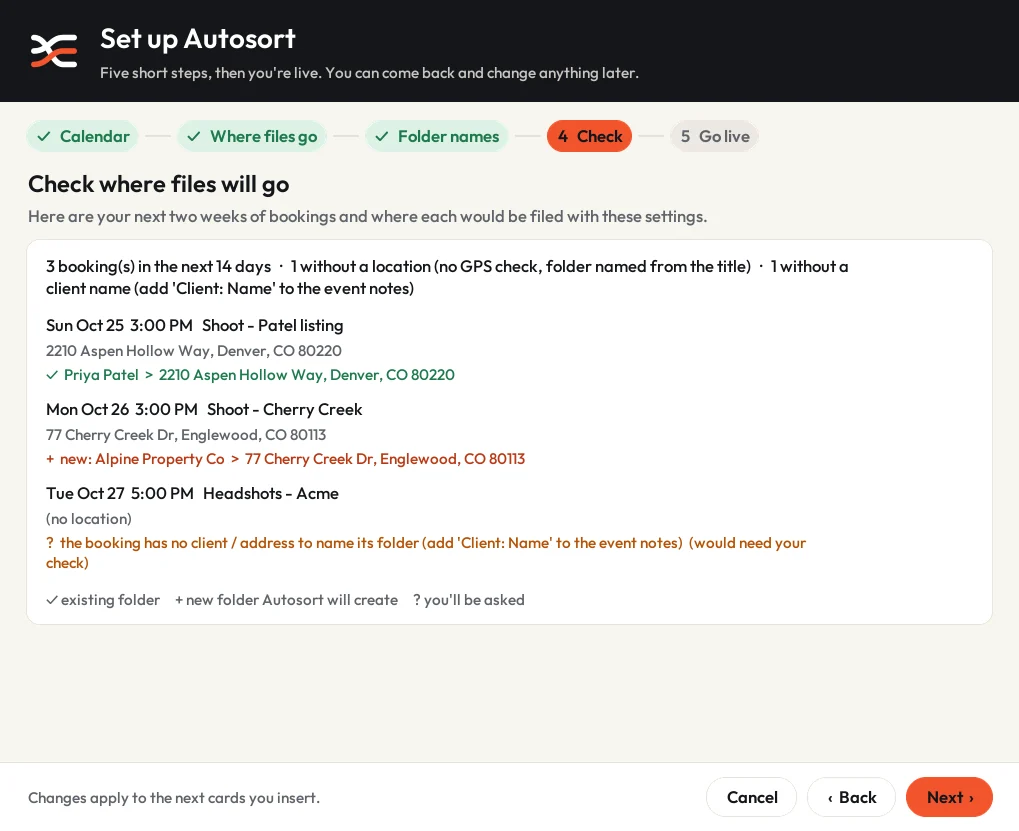This screenshot has height=831, width=1019.
Task: Click the Cancel button
Action: (x=752, y=797)
